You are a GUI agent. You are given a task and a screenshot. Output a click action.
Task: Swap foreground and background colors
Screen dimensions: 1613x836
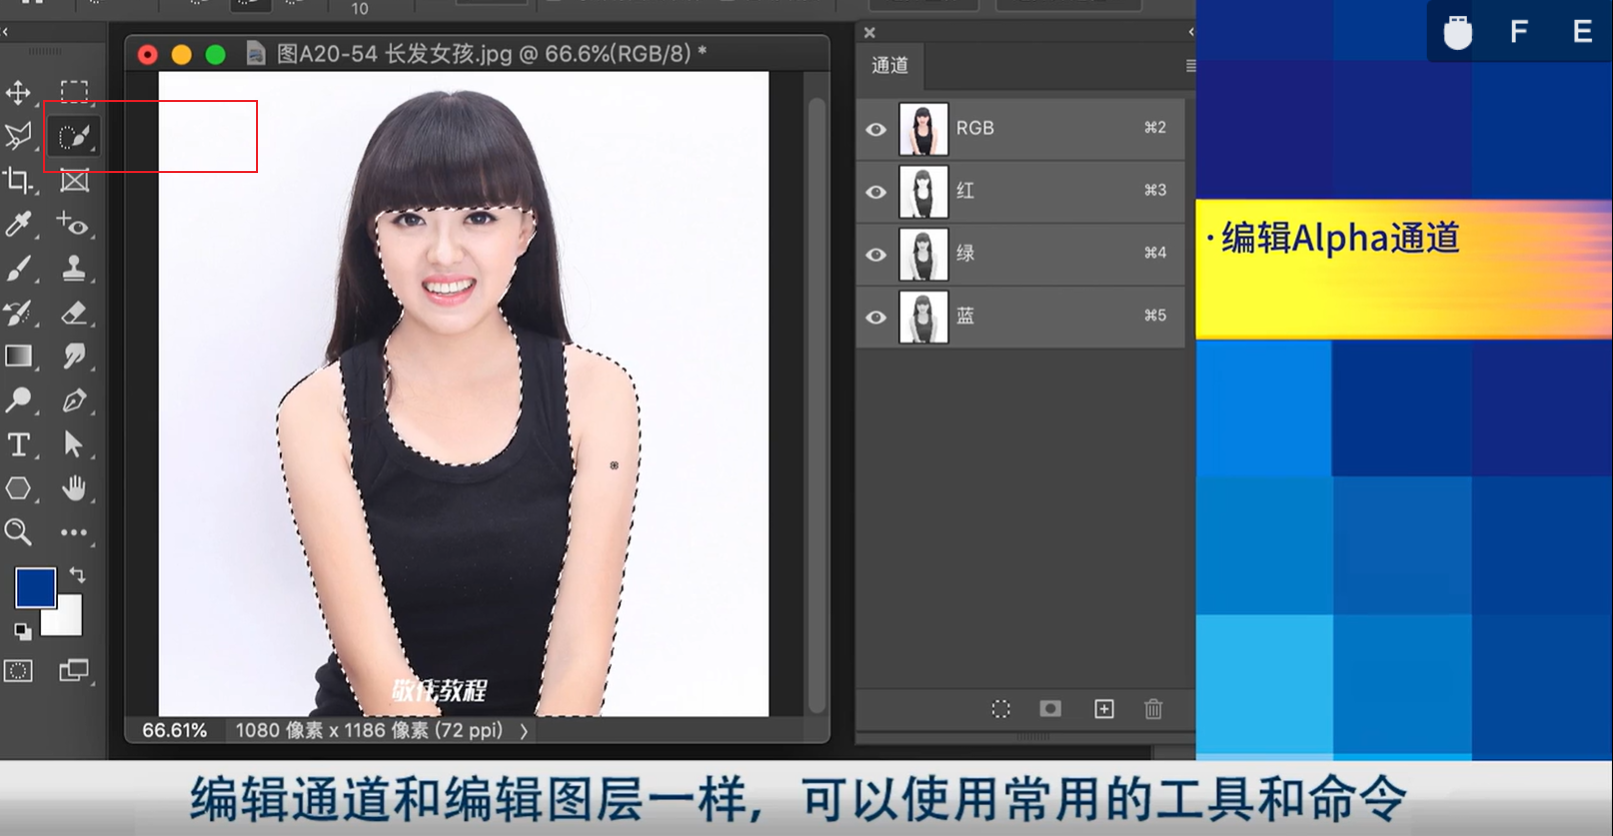77,575
